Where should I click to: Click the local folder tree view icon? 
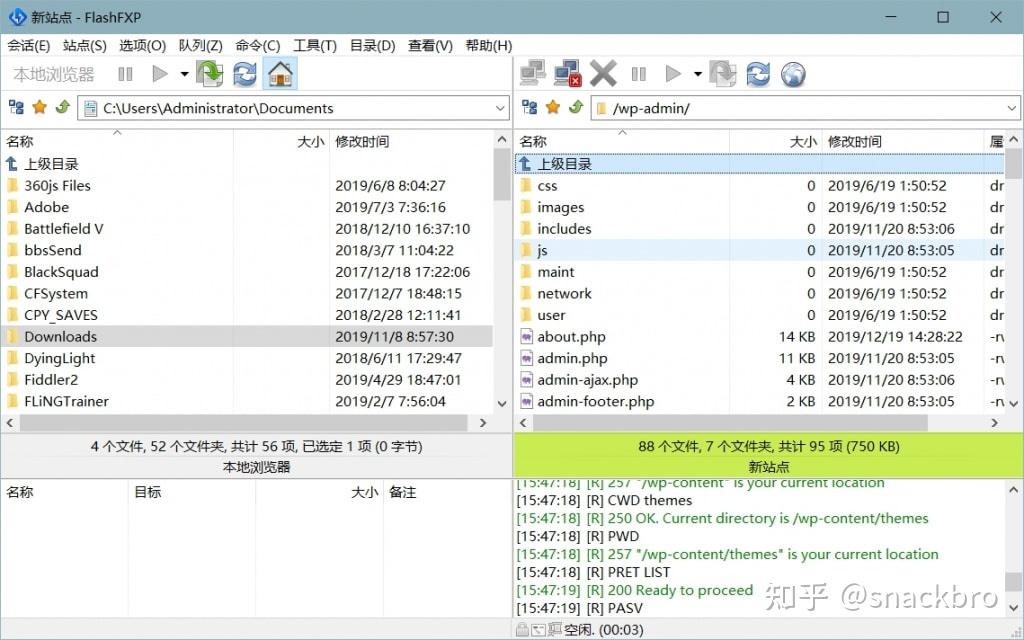(x=14, y=107)
